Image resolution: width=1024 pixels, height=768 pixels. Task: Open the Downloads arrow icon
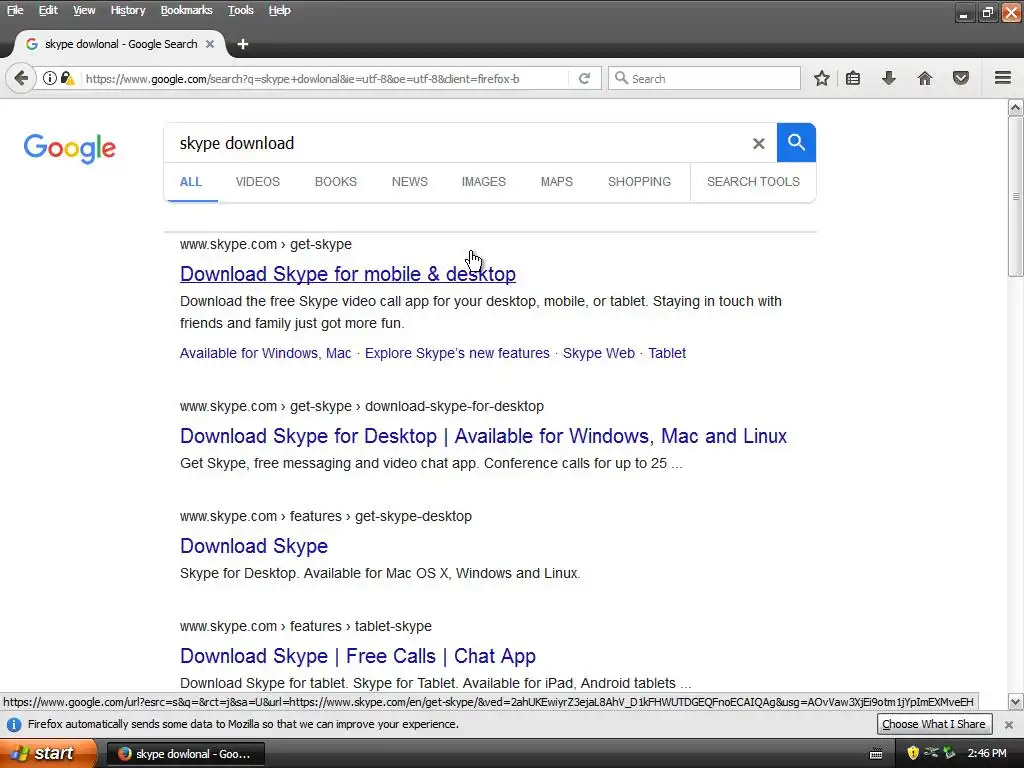click(889, 78)
